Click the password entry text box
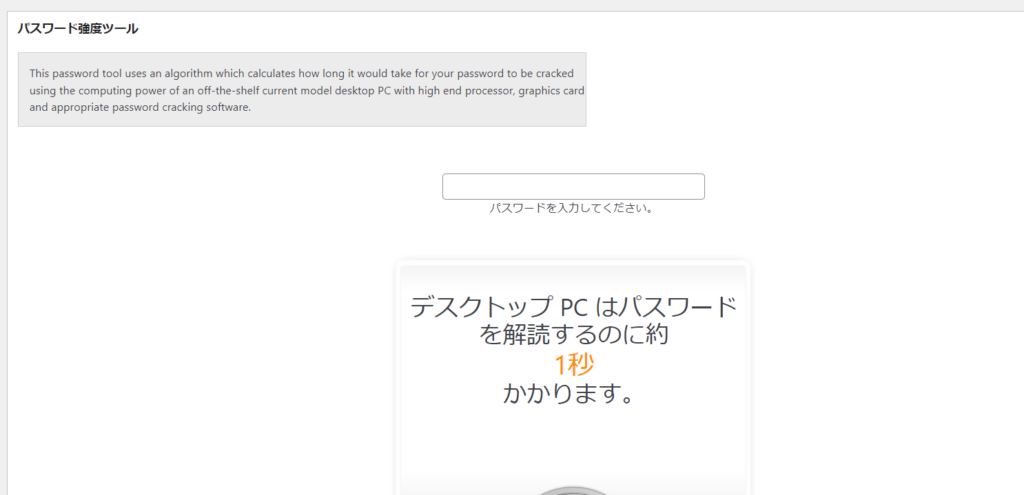 tap(573, 187)
